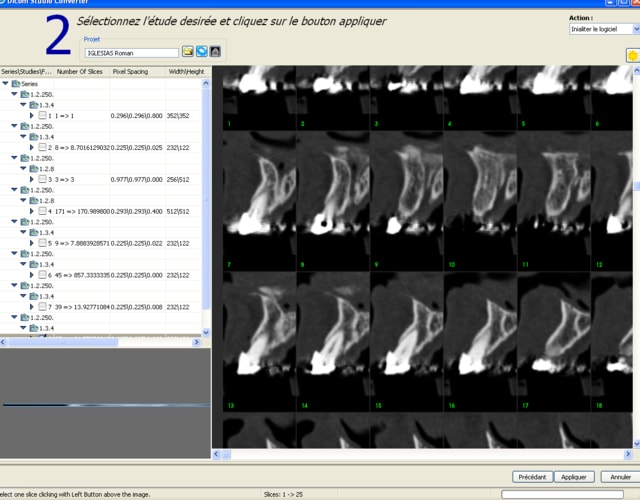Viewport: 640px width, 500px height.
Task: Tick checkbox for series row 1 => 1
Action: tap(42, 116)
